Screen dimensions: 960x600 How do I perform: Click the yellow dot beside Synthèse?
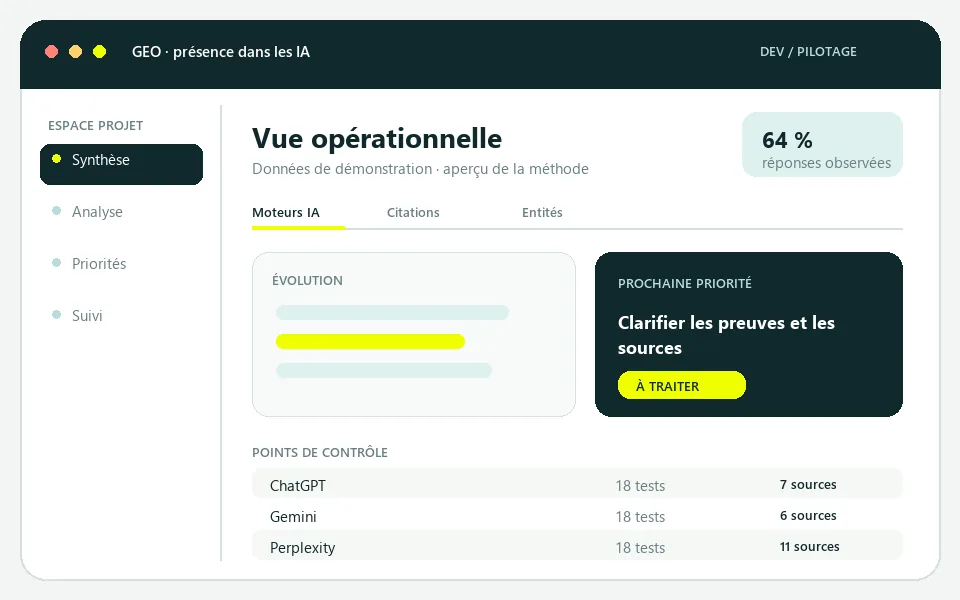pos(56,159)
